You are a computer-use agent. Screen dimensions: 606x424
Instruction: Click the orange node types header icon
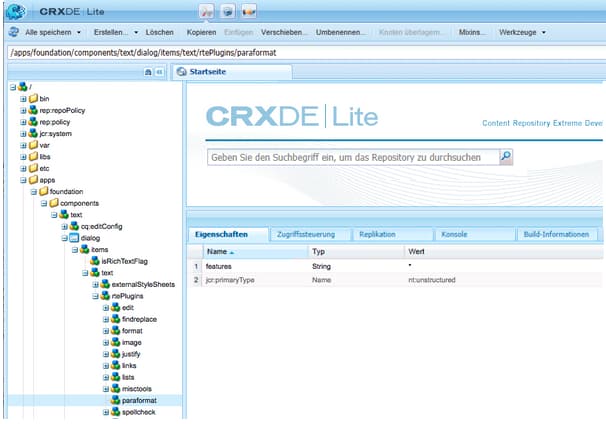coord(249,11)
